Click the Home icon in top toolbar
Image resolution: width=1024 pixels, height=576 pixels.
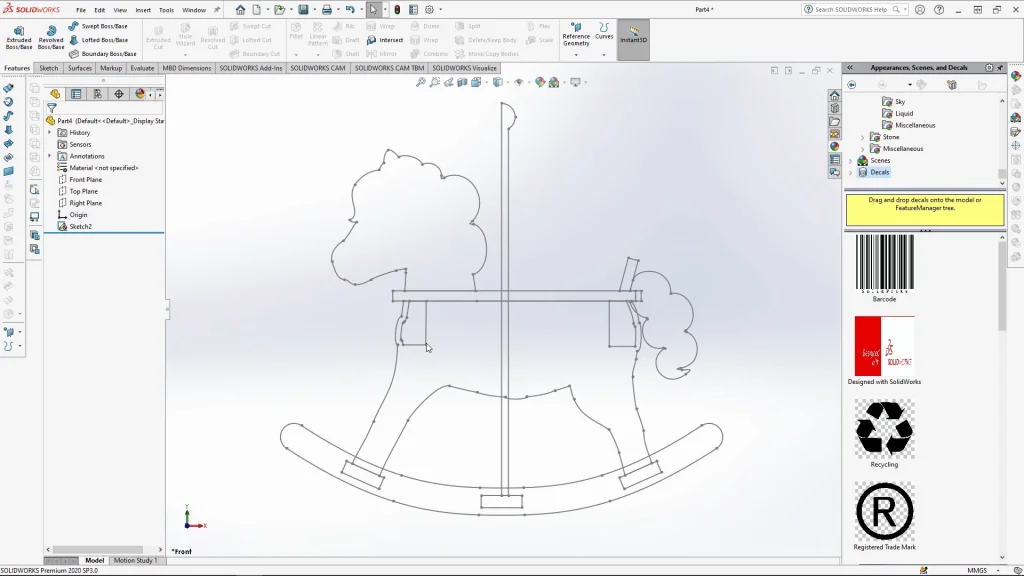[240, 10]
